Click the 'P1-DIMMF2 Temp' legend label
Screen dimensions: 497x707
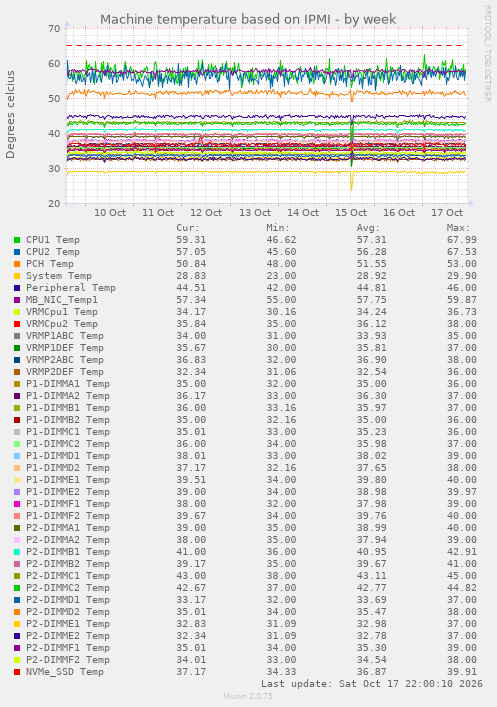(68, 516)
